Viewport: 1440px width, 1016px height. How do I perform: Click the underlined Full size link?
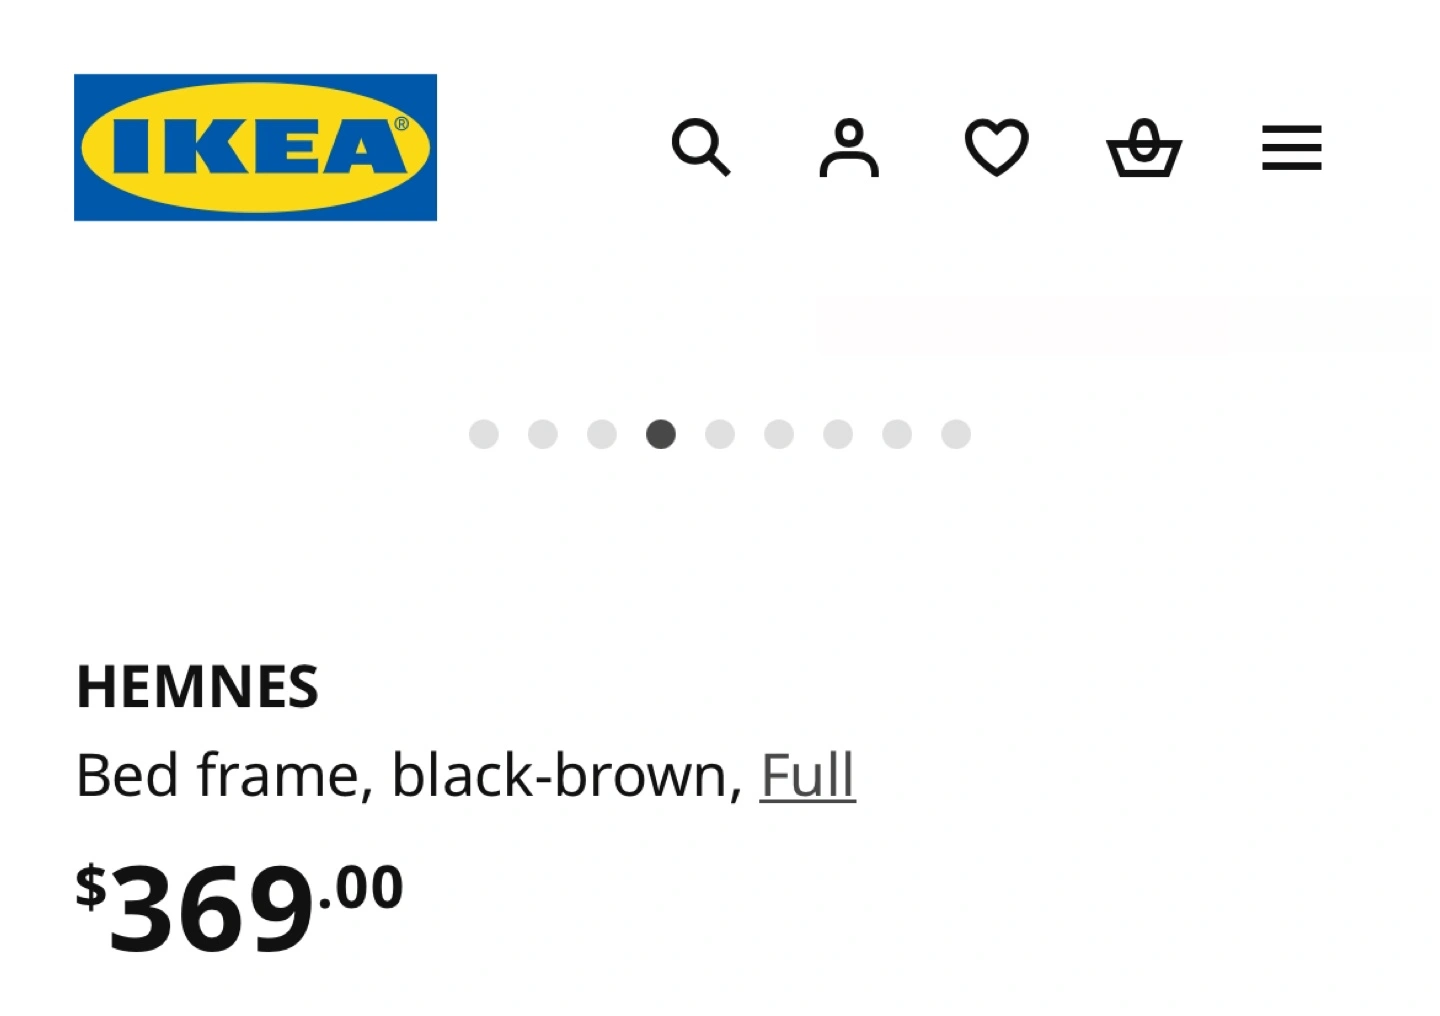coord(807,776)
